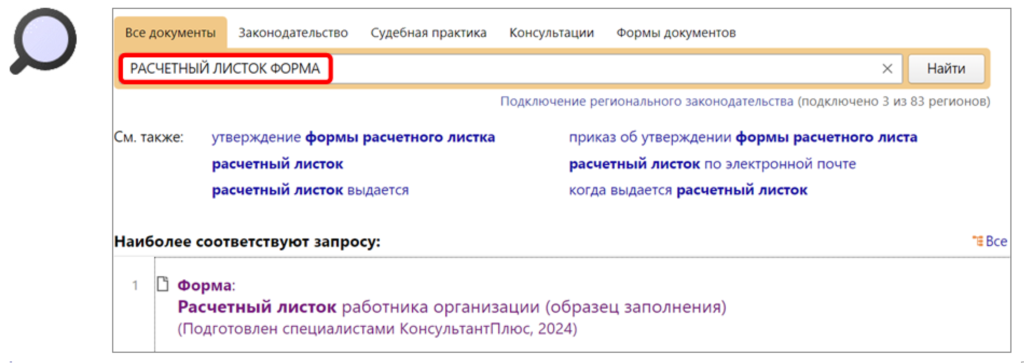Open suggestion приказ об утверждении формы расчетного листа

[743, 138]
